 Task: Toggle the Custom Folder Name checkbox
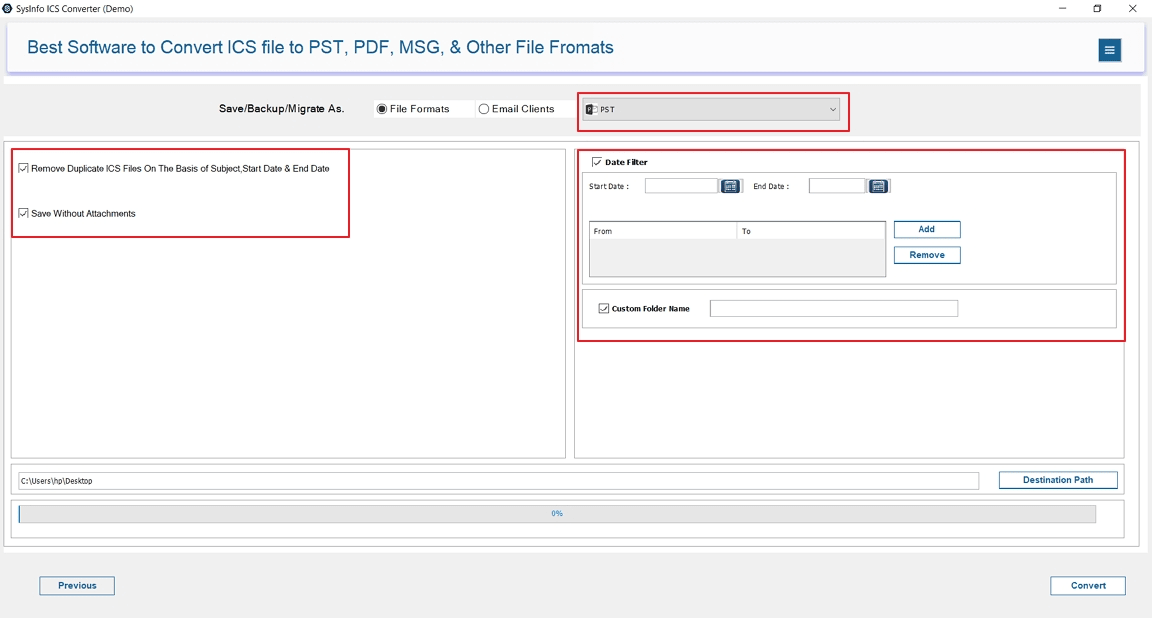pos(604,309)
